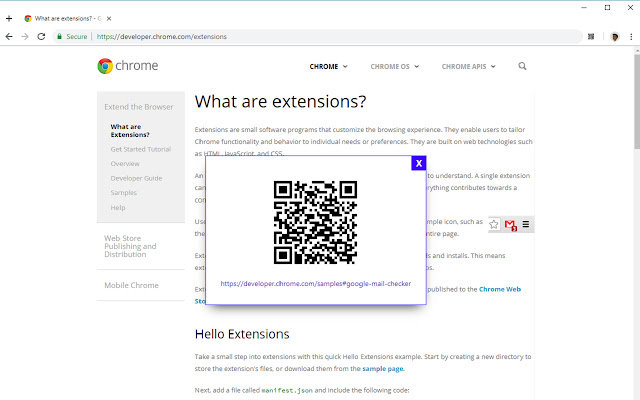
Task: Open the google-mail-checker samples URL link
Action: point(316,284)
